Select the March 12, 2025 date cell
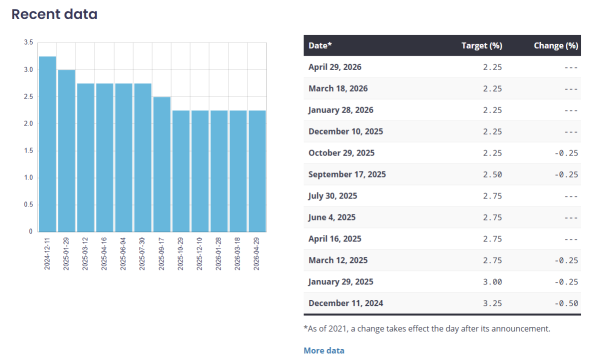Image resolution: width=604 pixels, height=361 pixels. [x=338, y=260]
